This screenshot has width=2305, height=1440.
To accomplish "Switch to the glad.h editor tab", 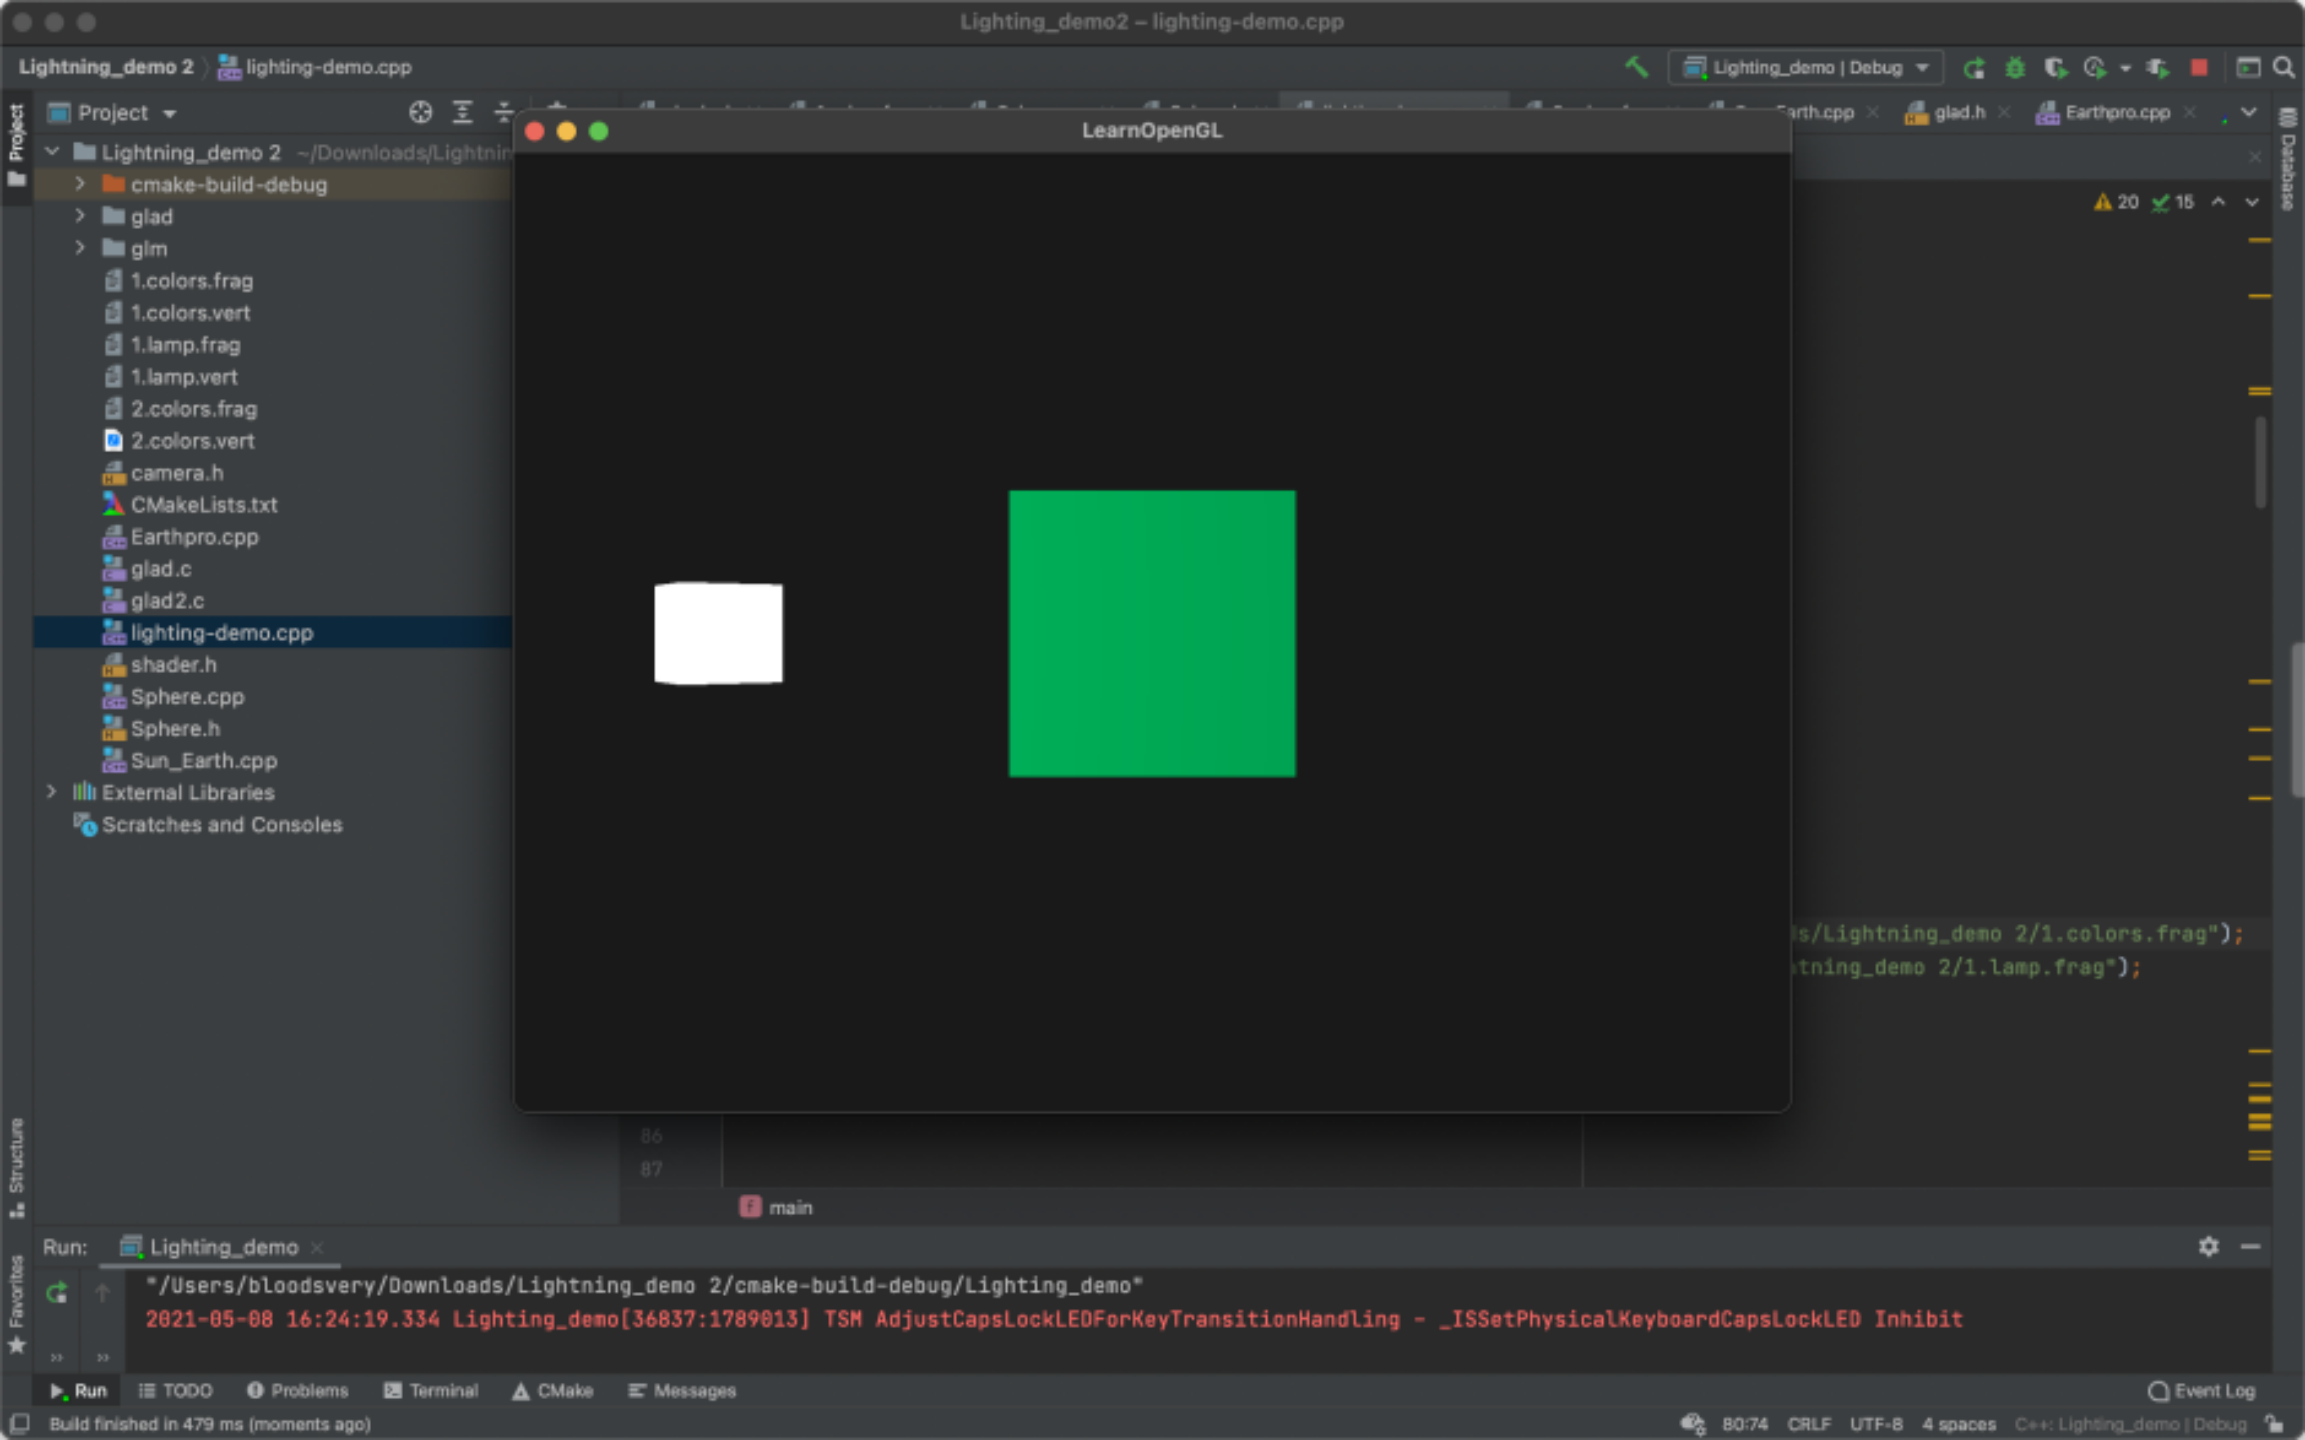I will pos(1958,113).
